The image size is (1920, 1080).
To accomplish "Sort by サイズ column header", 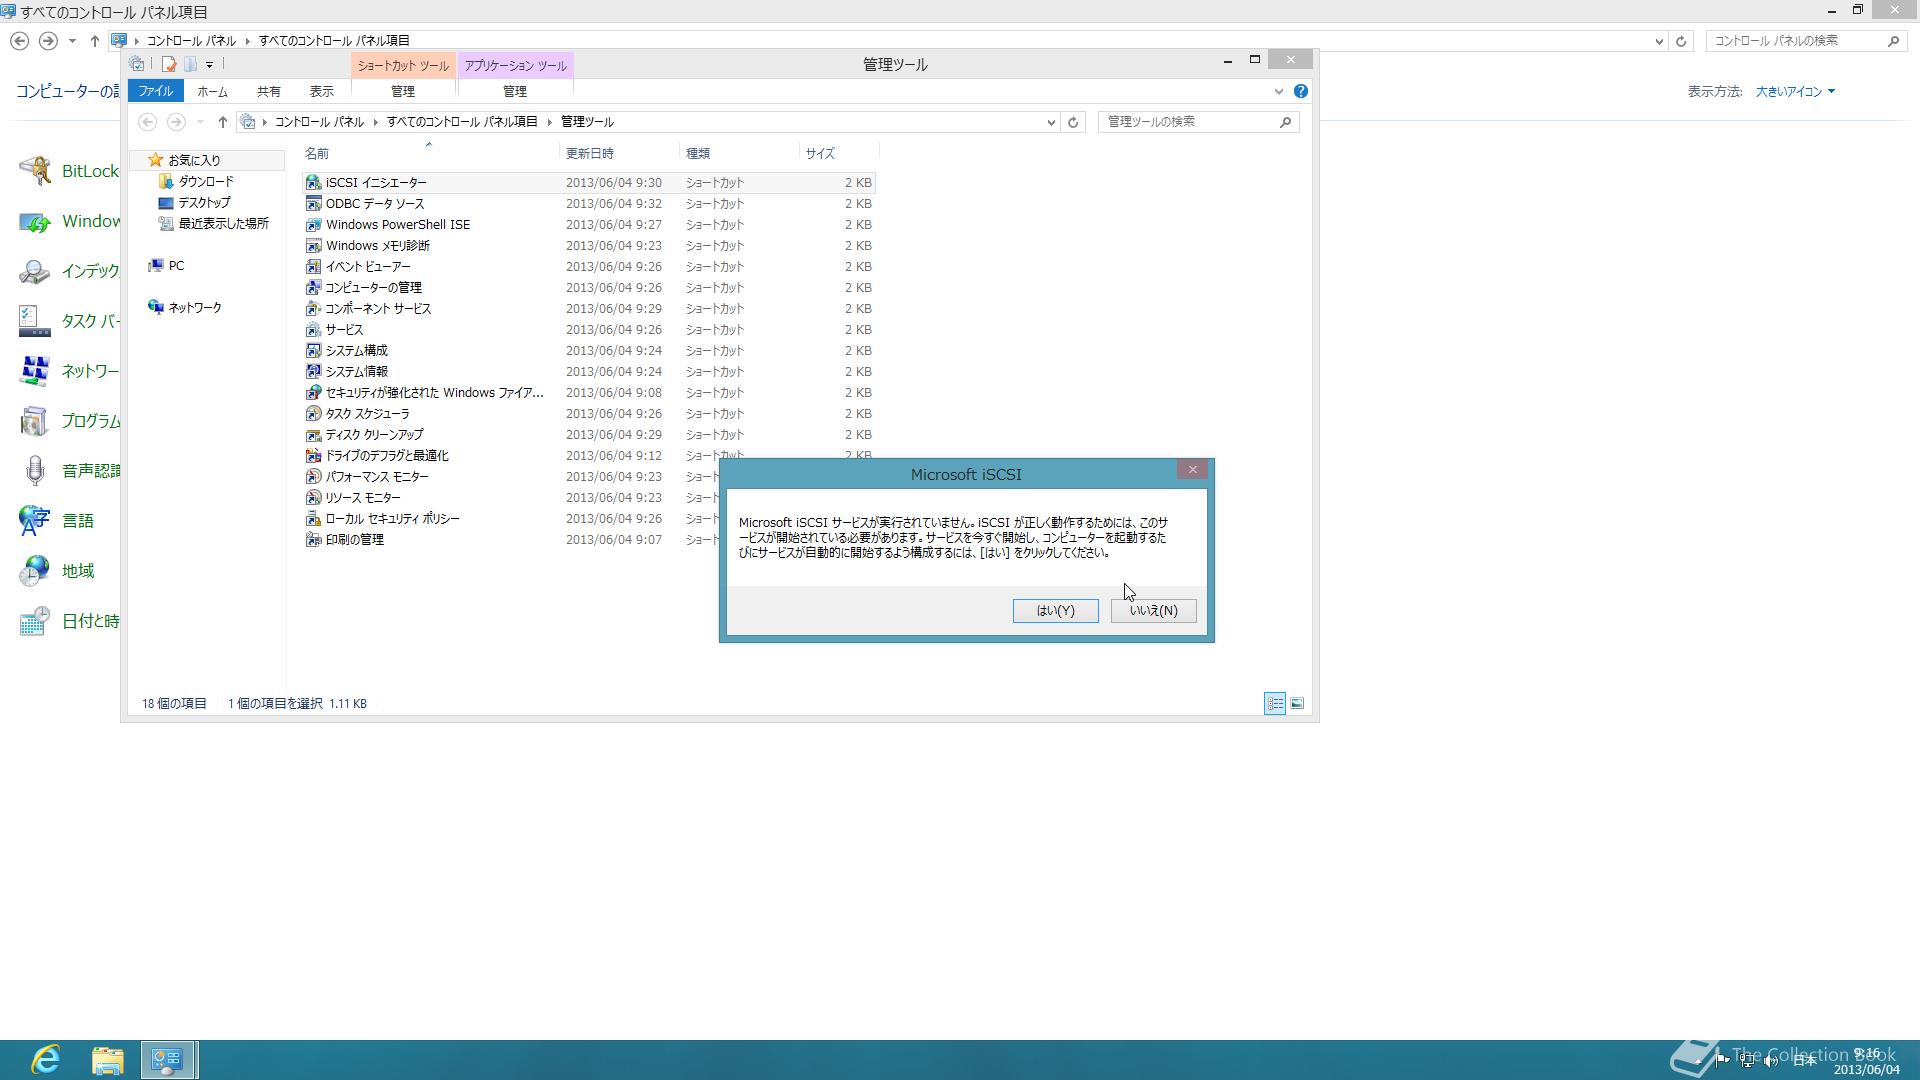I will [839, 153].
